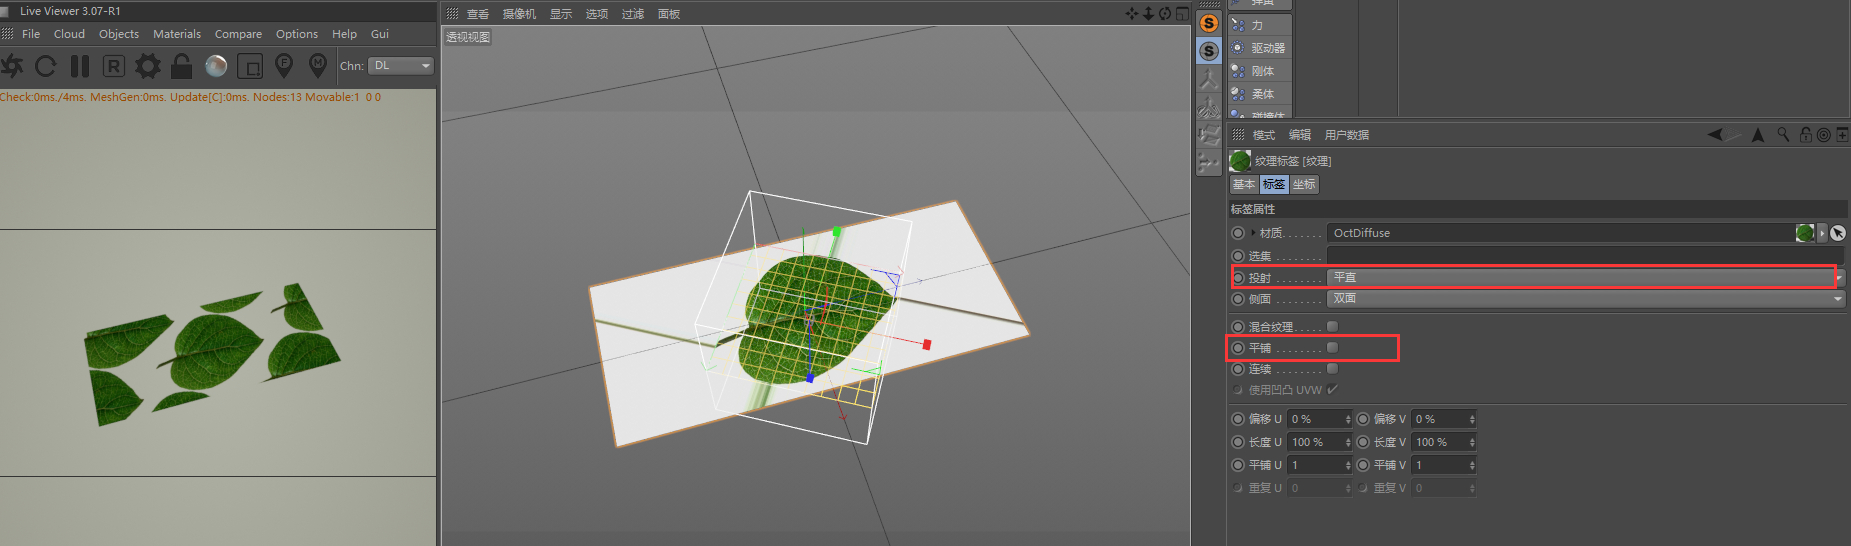Click the clay mode sphere icon
Viewport: 1851px width, 546px height.
216,66
